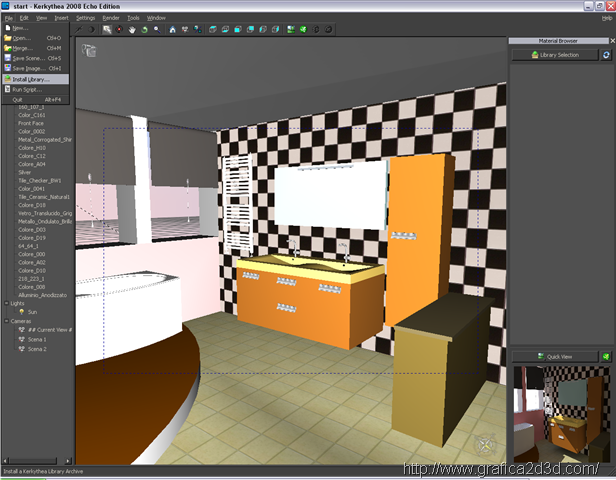Choose Run Script menu entry

[30, 89]
